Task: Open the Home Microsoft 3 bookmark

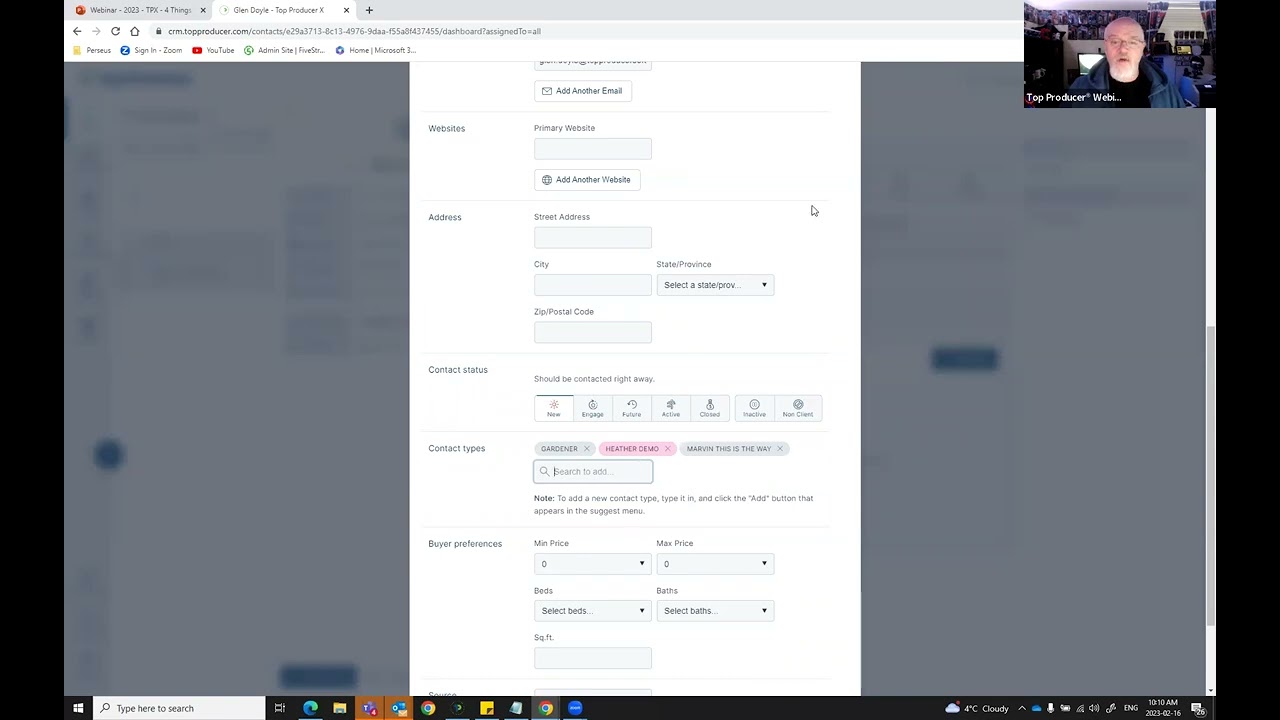Action: pyautogui.click(x=375, y=50)
